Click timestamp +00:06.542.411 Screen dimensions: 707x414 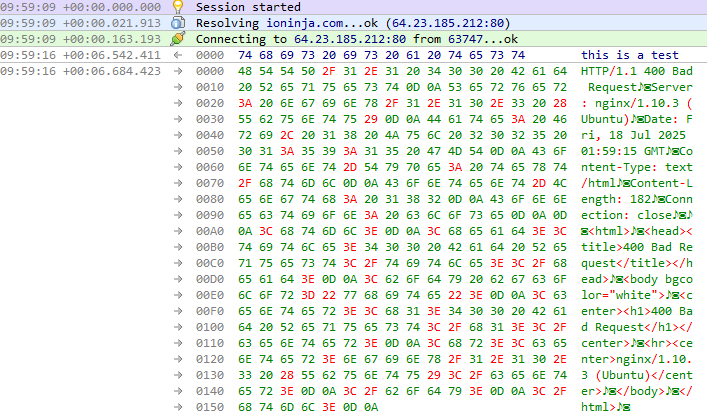coord(111,55)
